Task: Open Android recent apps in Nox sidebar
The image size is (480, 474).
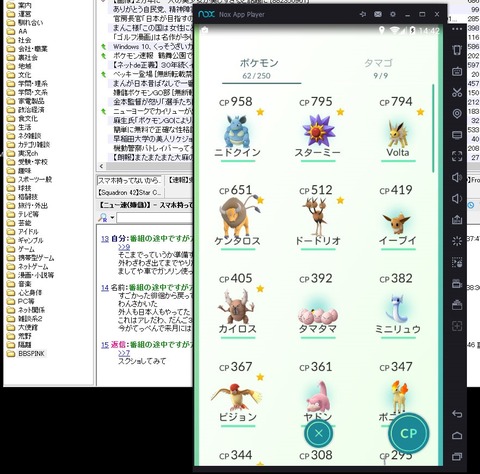Action: point(457,456)
